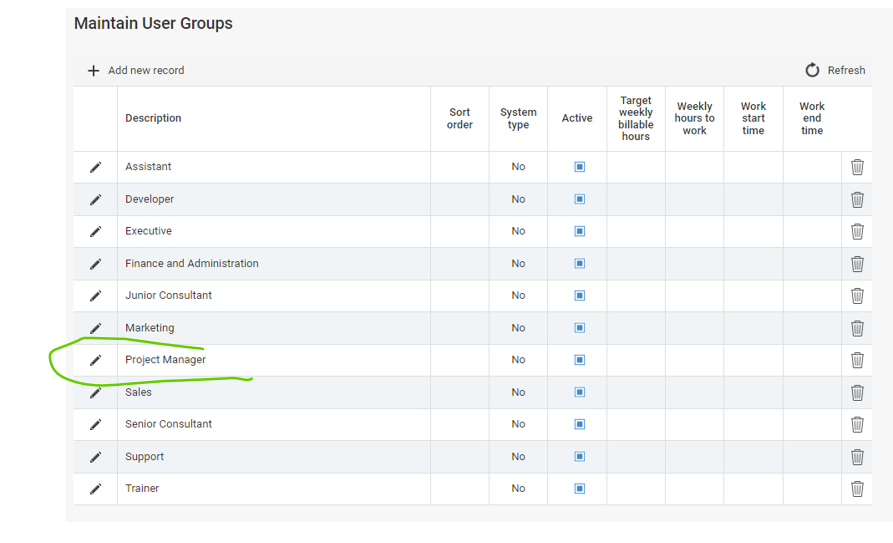
Task: Edit the Marketing row with pencil icon
Action: (96, 328)
